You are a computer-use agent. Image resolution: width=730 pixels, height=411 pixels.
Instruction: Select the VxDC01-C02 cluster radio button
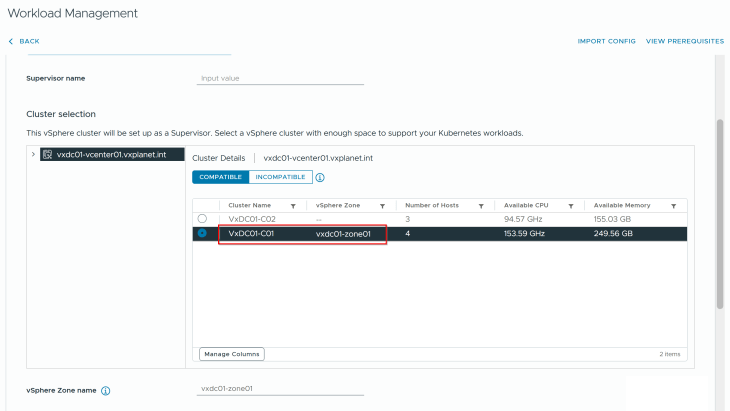[x=203, y=218]
